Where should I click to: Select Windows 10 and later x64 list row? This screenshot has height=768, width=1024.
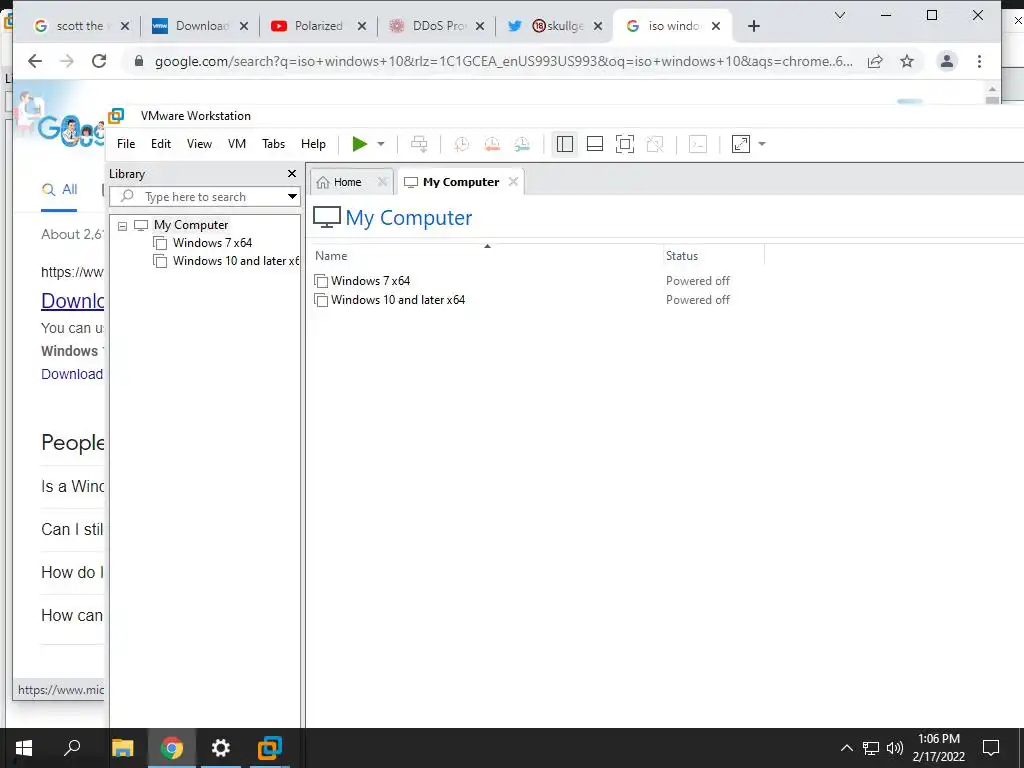click(x=398, y=300)
